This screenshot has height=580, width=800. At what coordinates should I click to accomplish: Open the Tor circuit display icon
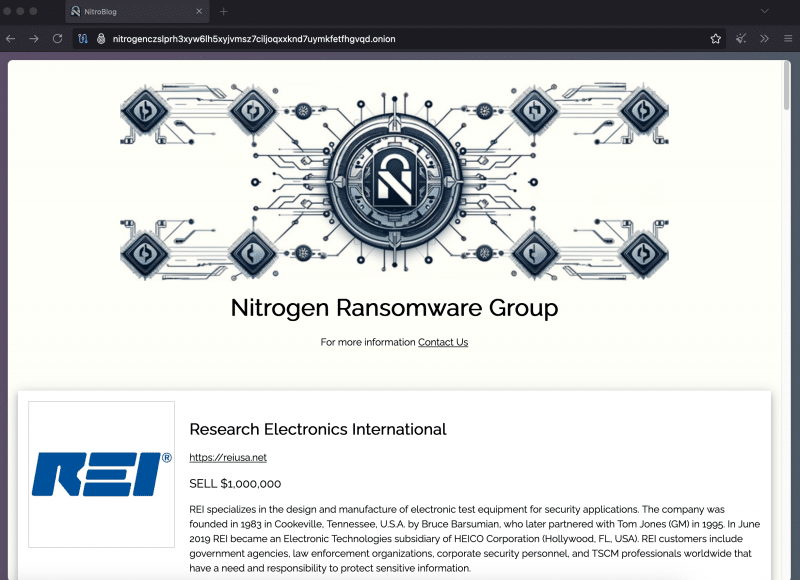coord(82,39)
